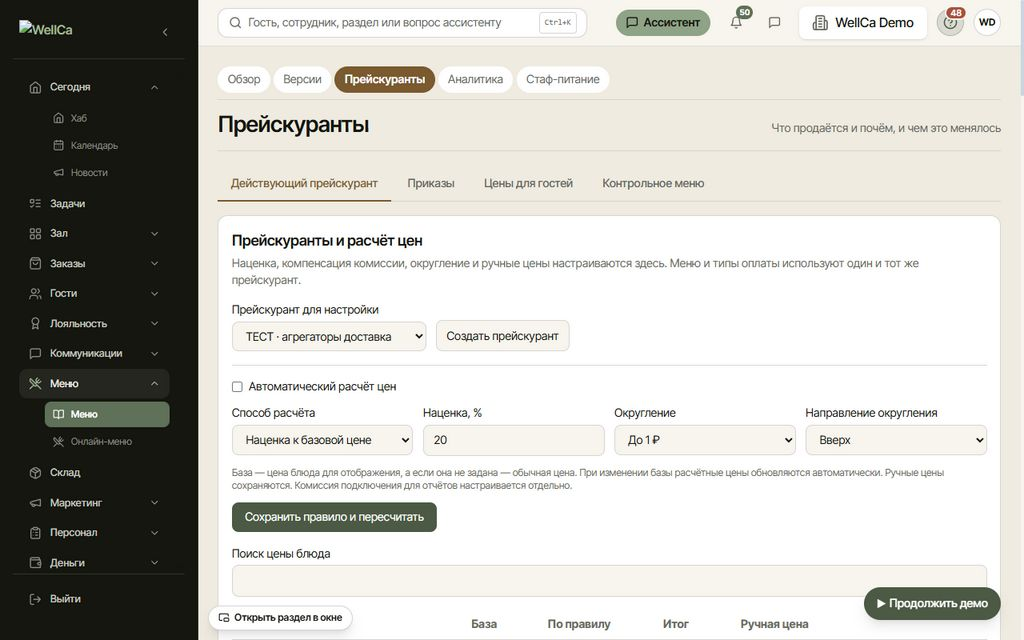Click the Ручная цена column header
This screenshot has height=640, width=1024.
774,624
